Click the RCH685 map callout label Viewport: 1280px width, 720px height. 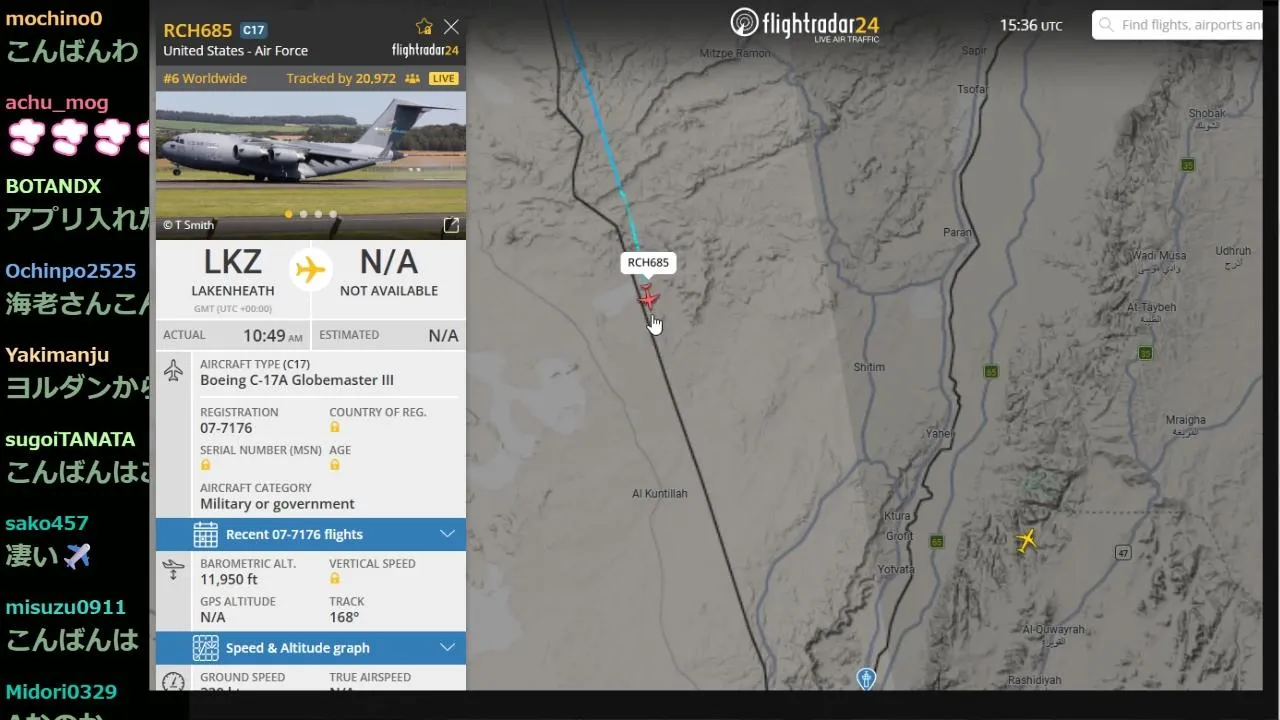pyautogui.click(x=648, y=263)
